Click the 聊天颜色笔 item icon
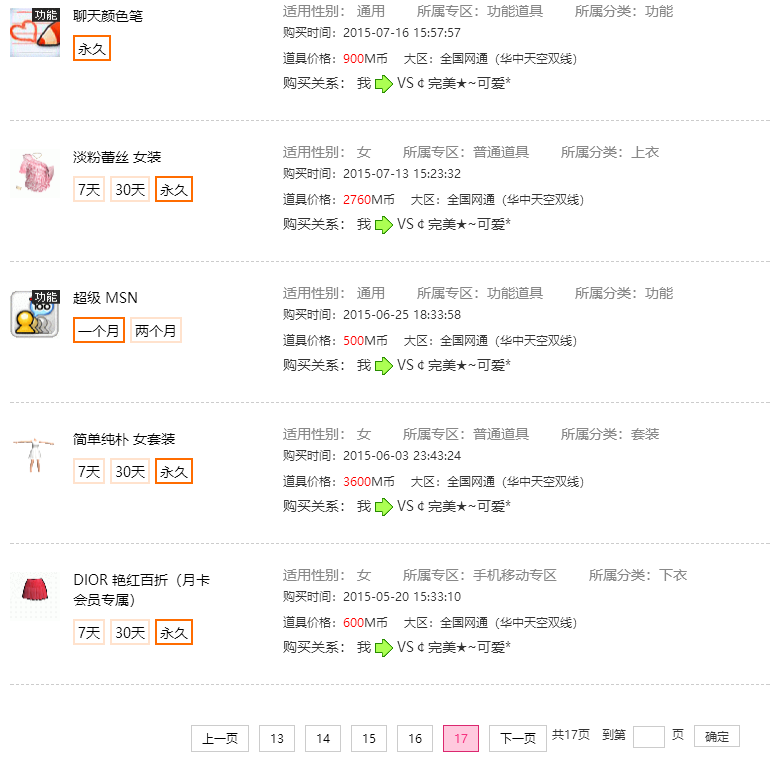The height and width of the screenshot is (759, 773). pos(35,33)
